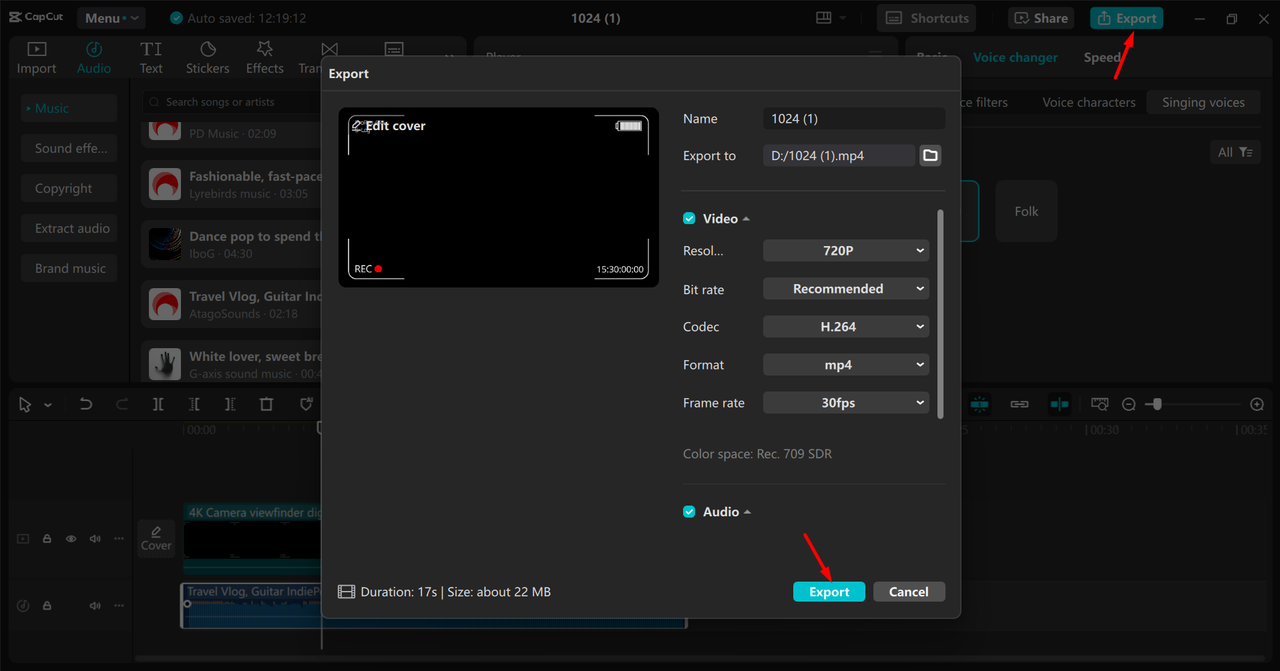Image resolution: width=1280 pixels, height=671 pixels.
Task: Uncheck the Audio export checkbox
Action: 689,511
